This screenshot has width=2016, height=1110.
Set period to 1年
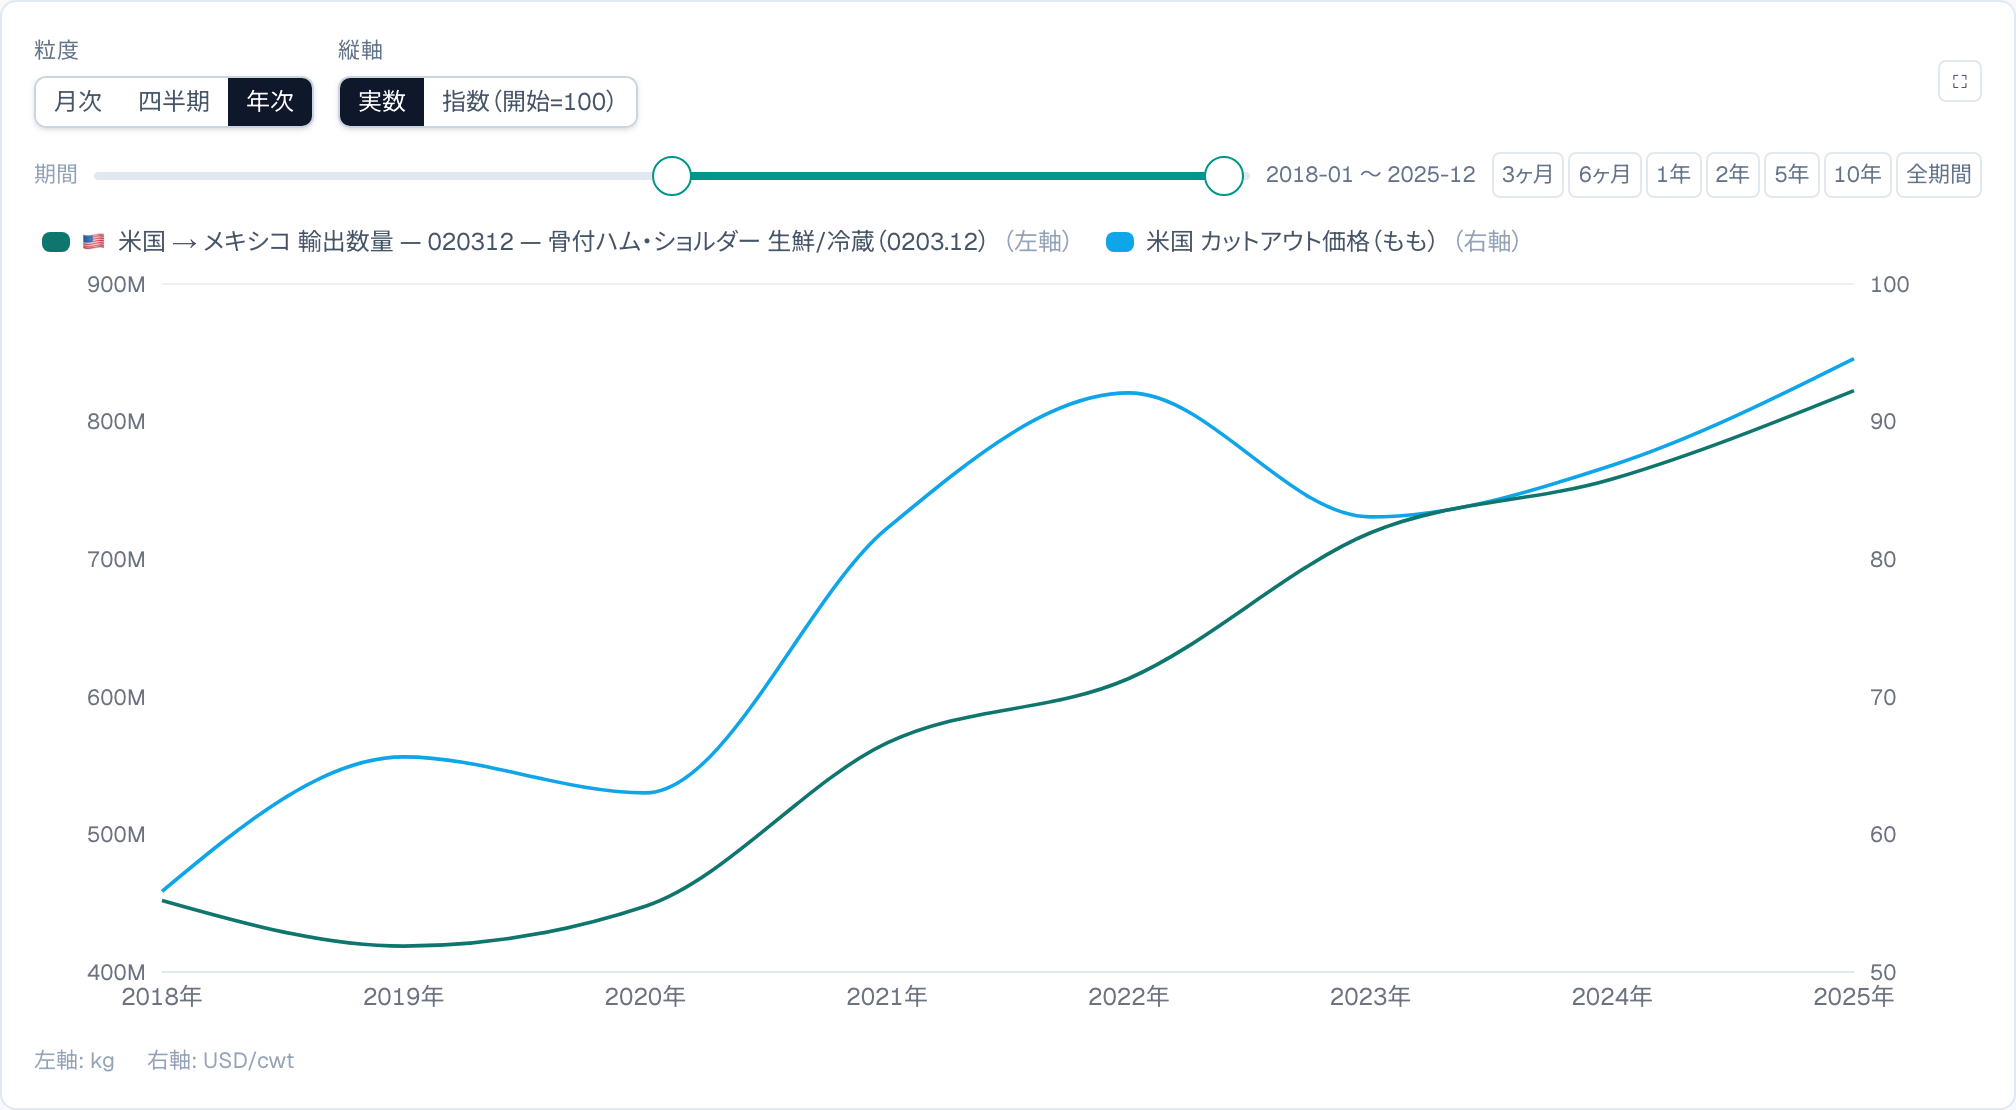tap(1673, 175)
